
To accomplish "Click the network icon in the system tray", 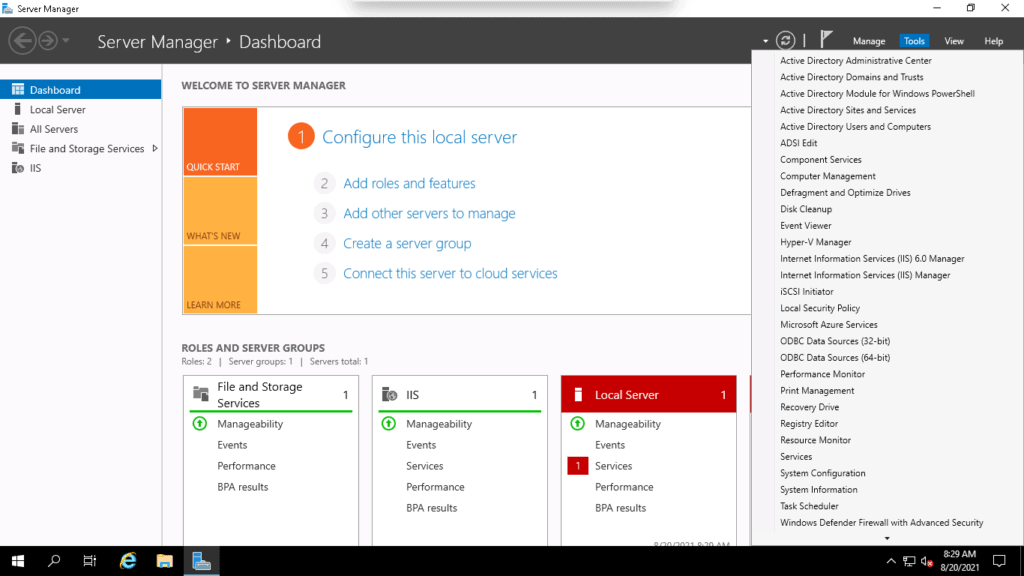I will pyautogui.click(x=908, y=561).
